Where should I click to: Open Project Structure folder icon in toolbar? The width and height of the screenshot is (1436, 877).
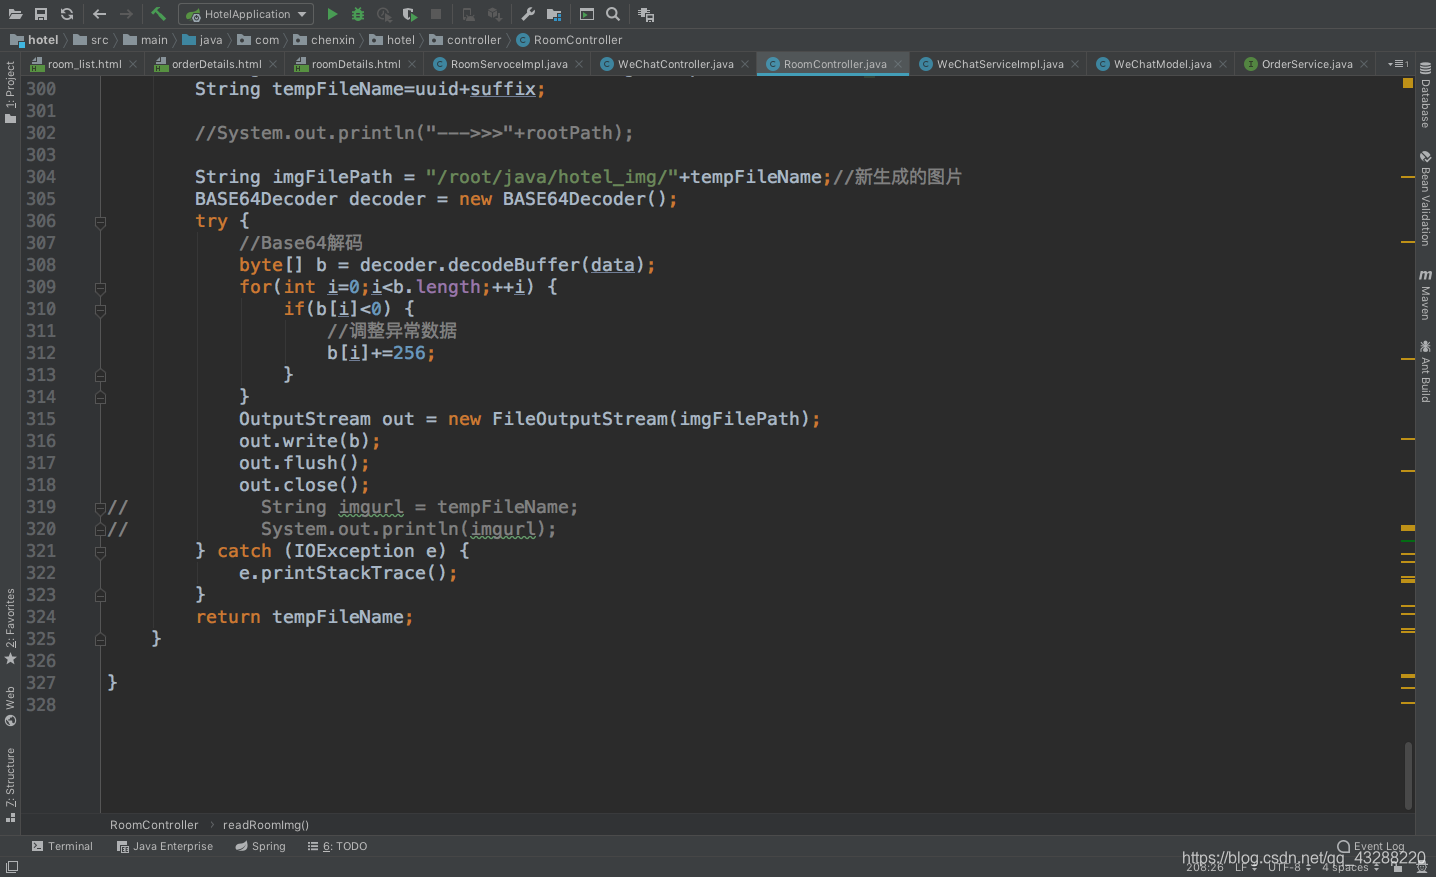coord(554,14)
